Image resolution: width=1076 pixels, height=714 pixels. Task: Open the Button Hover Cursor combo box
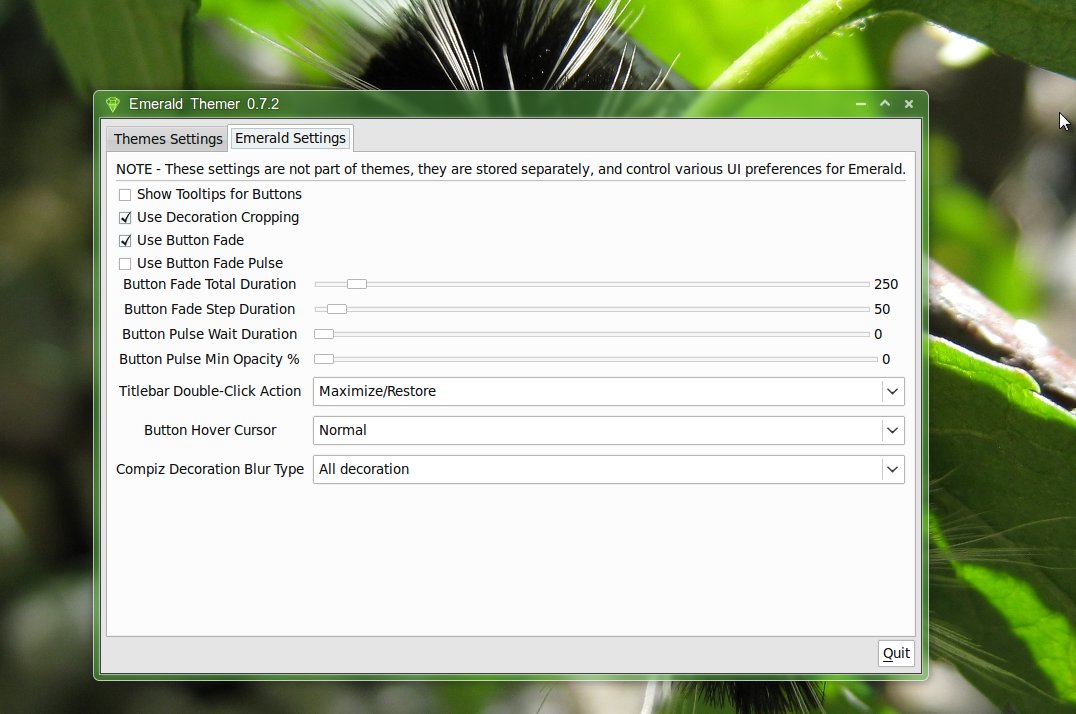tap(609, 430)
